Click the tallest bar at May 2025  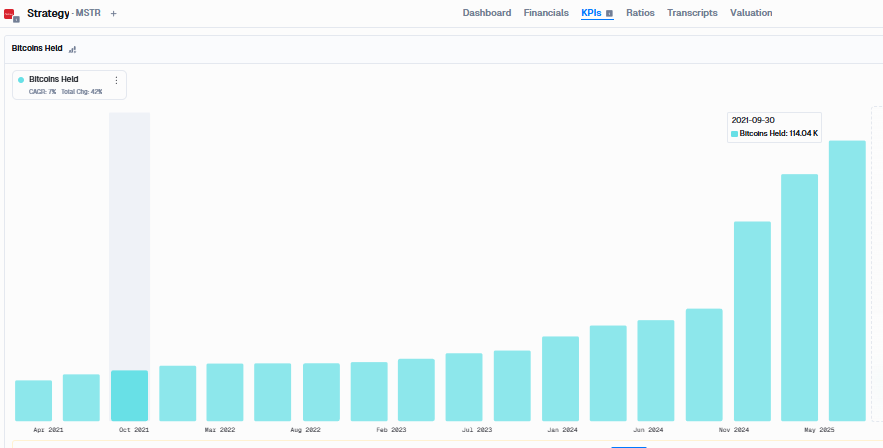click(847, 281)
